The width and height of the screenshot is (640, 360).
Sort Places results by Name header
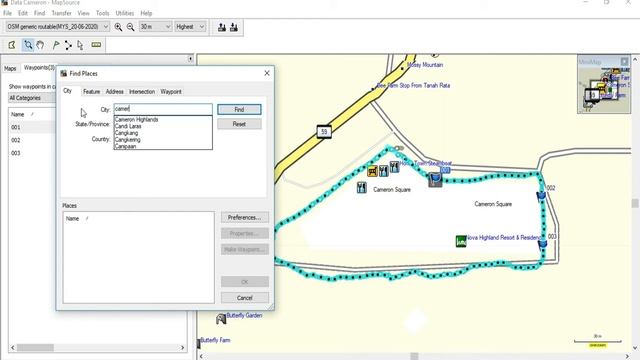[x=138, y=219]
